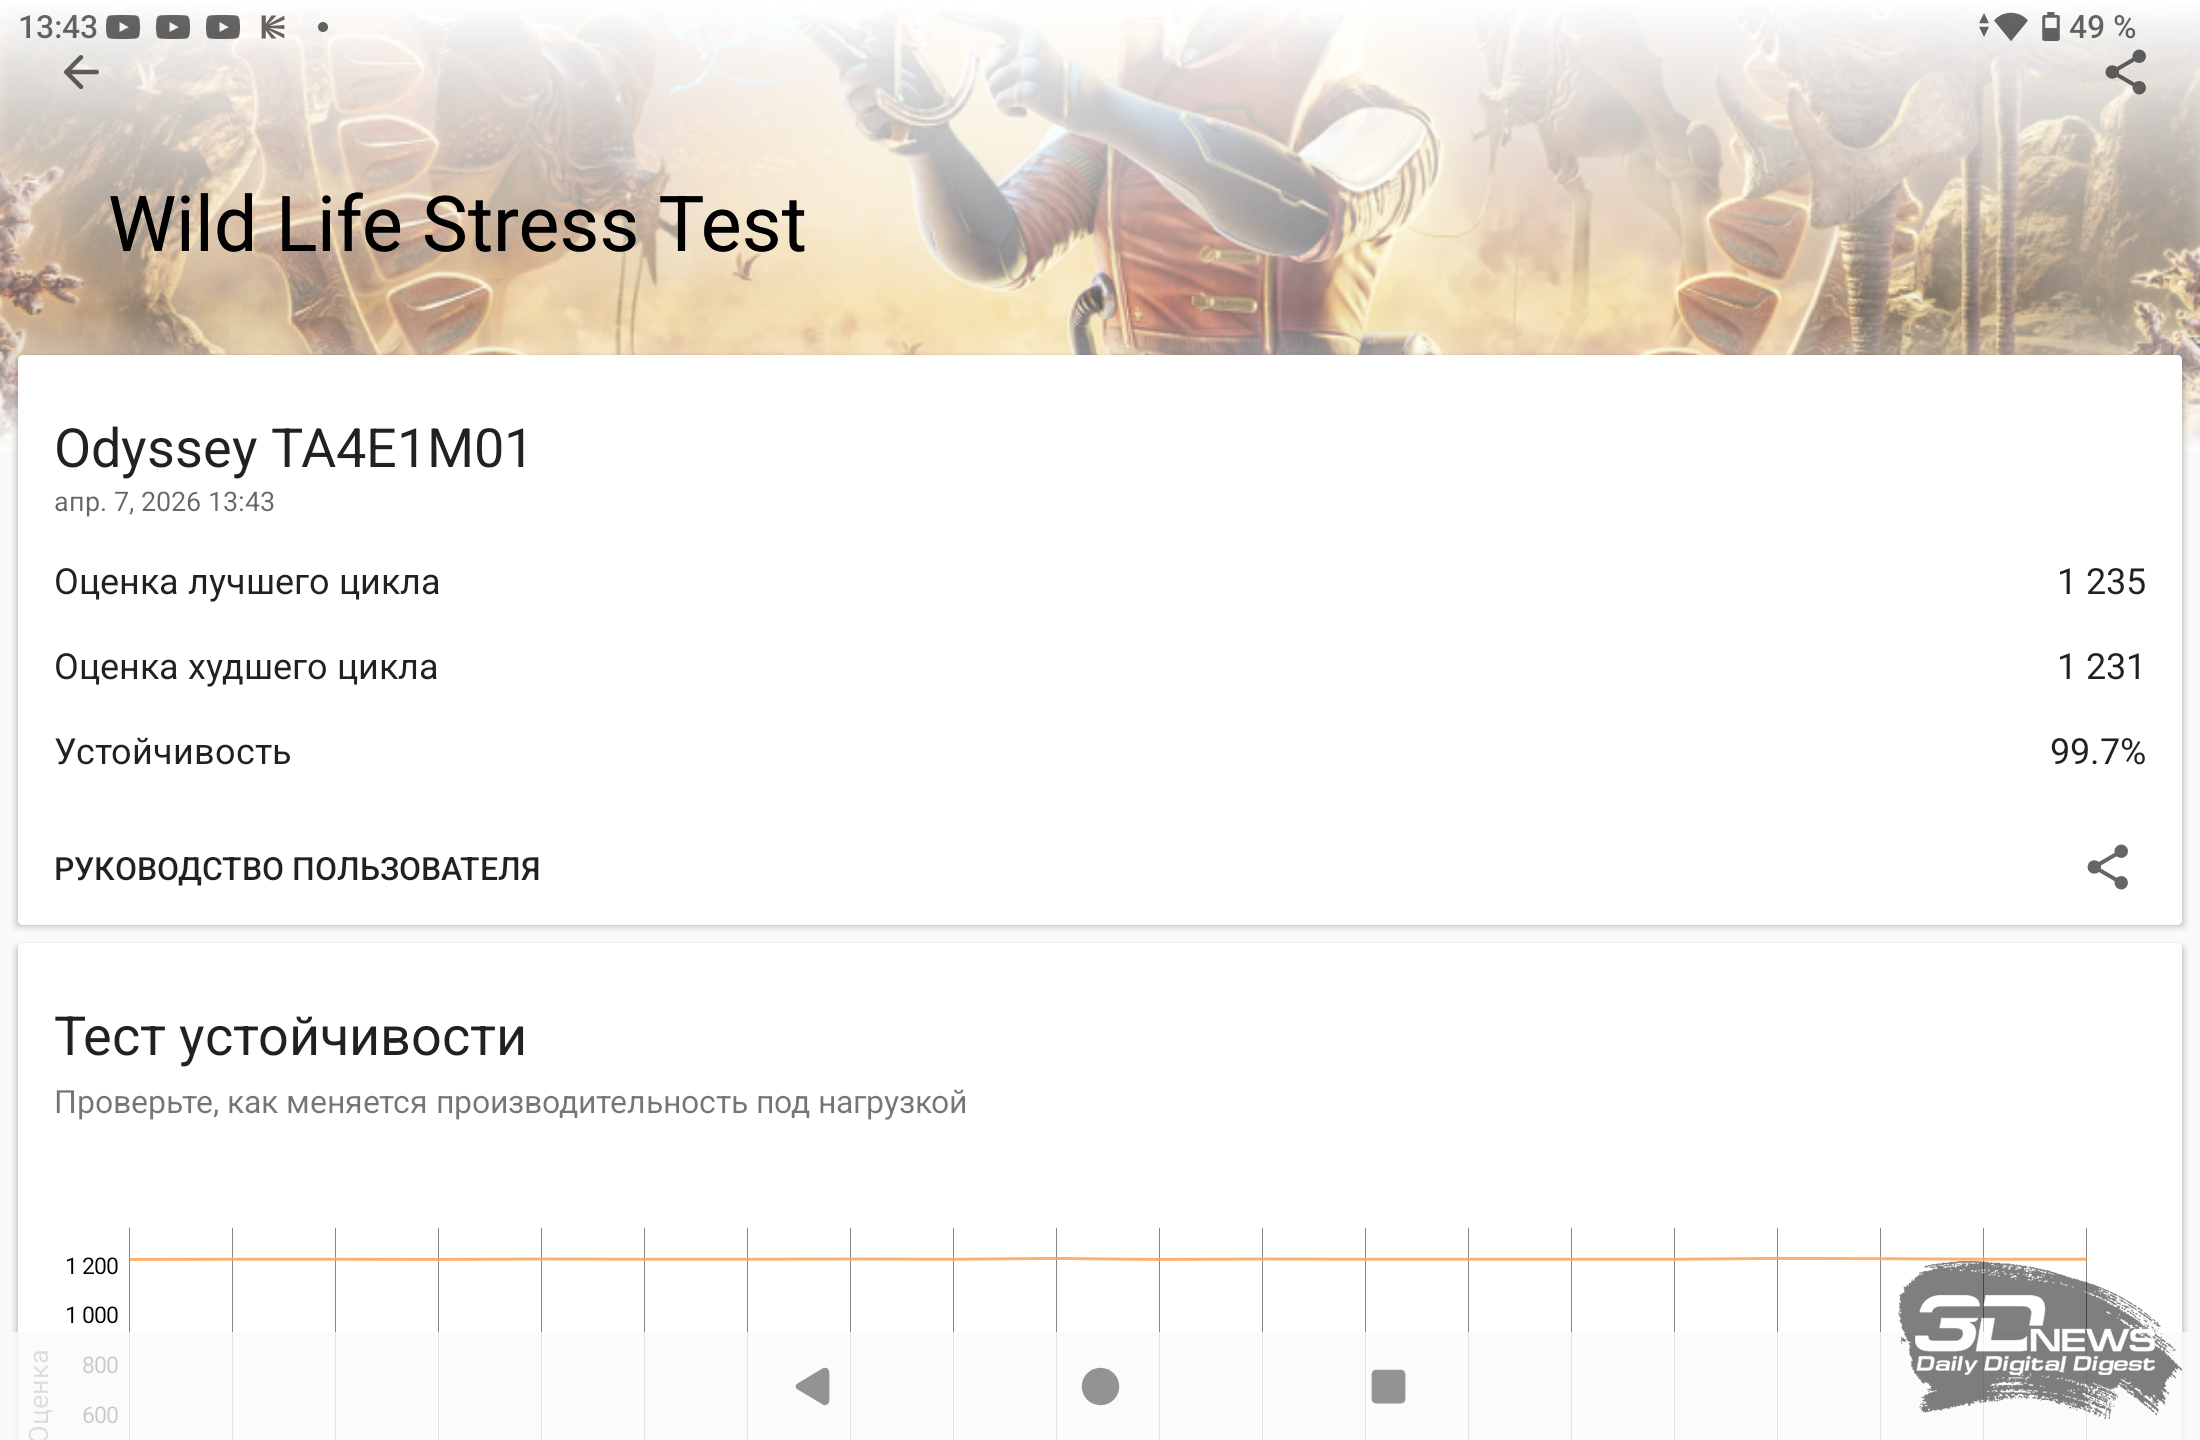Screen dimensions: 2200x1440
Task: Tap the Тест устойчивости heading
Action: [290, 1036]
